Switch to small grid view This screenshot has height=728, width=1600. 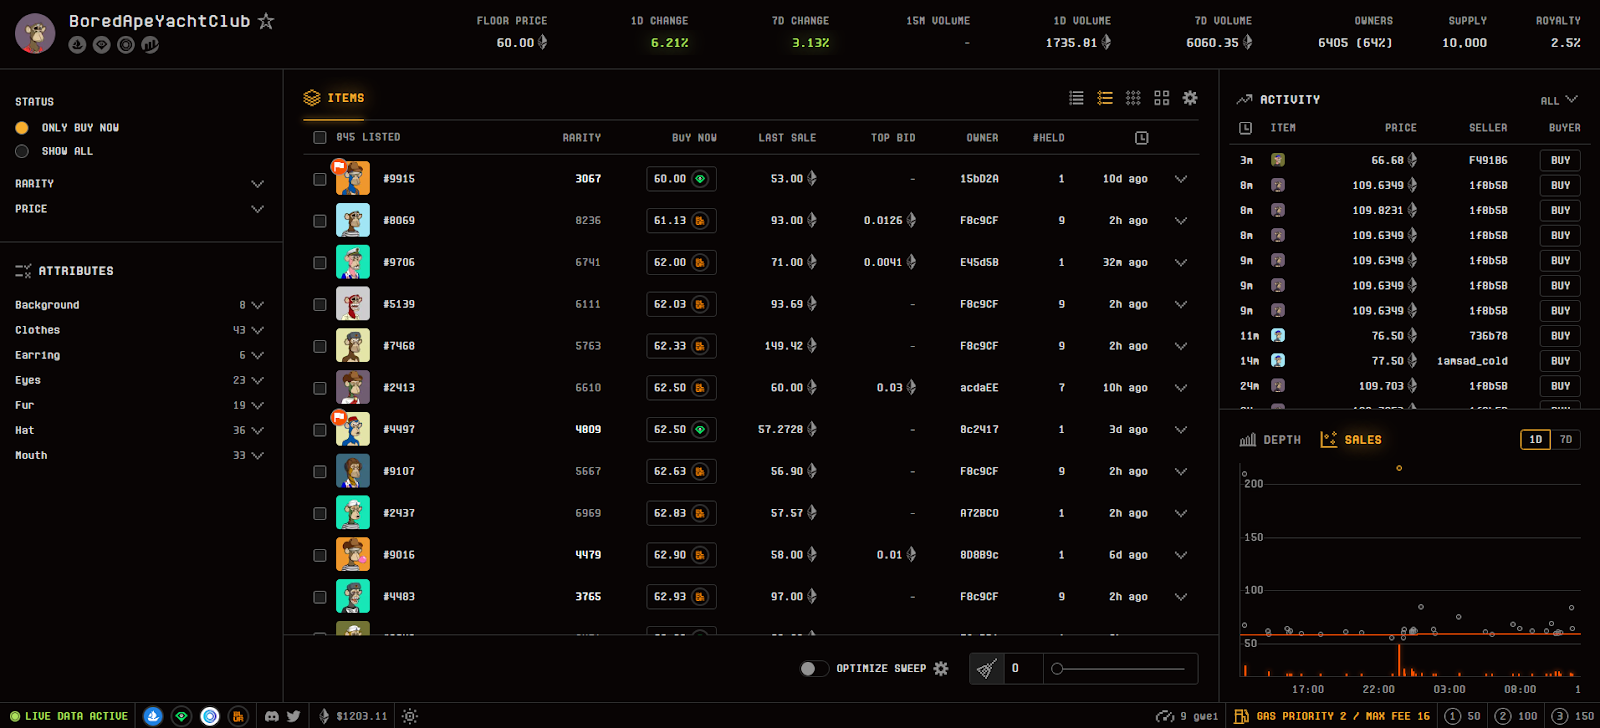tap(1133, 98)
